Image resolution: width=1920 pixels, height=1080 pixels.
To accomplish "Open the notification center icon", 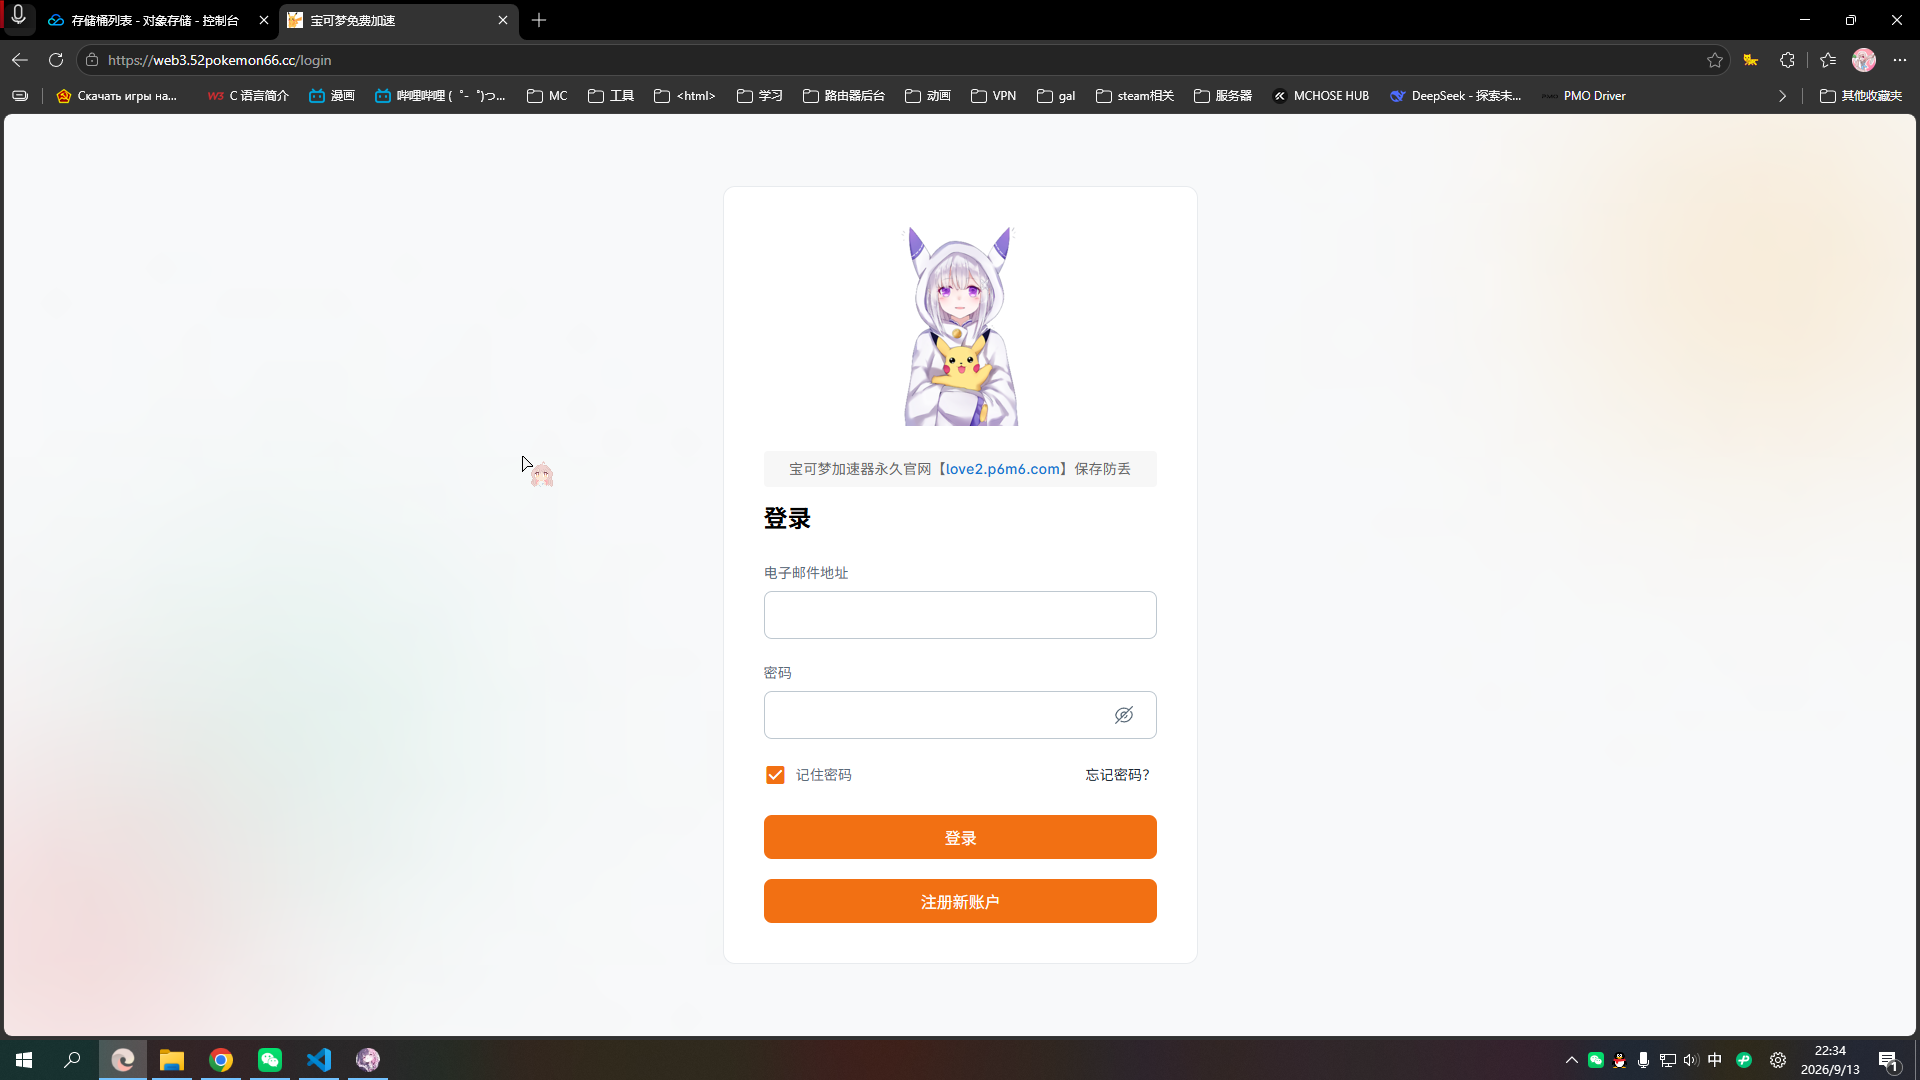I will [1888, 1060].
